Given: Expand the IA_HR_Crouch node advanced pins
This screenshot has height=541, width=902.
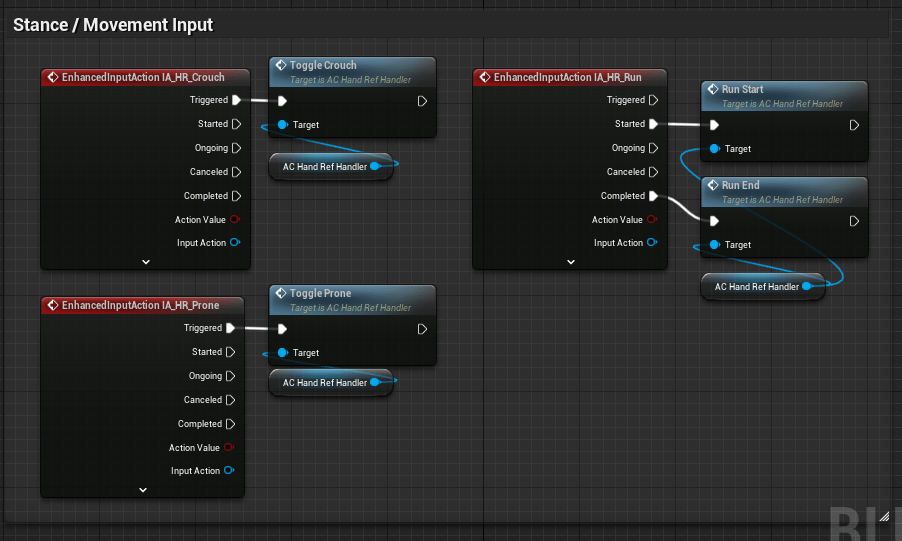Looking at the screenshot, I should 145,261.
